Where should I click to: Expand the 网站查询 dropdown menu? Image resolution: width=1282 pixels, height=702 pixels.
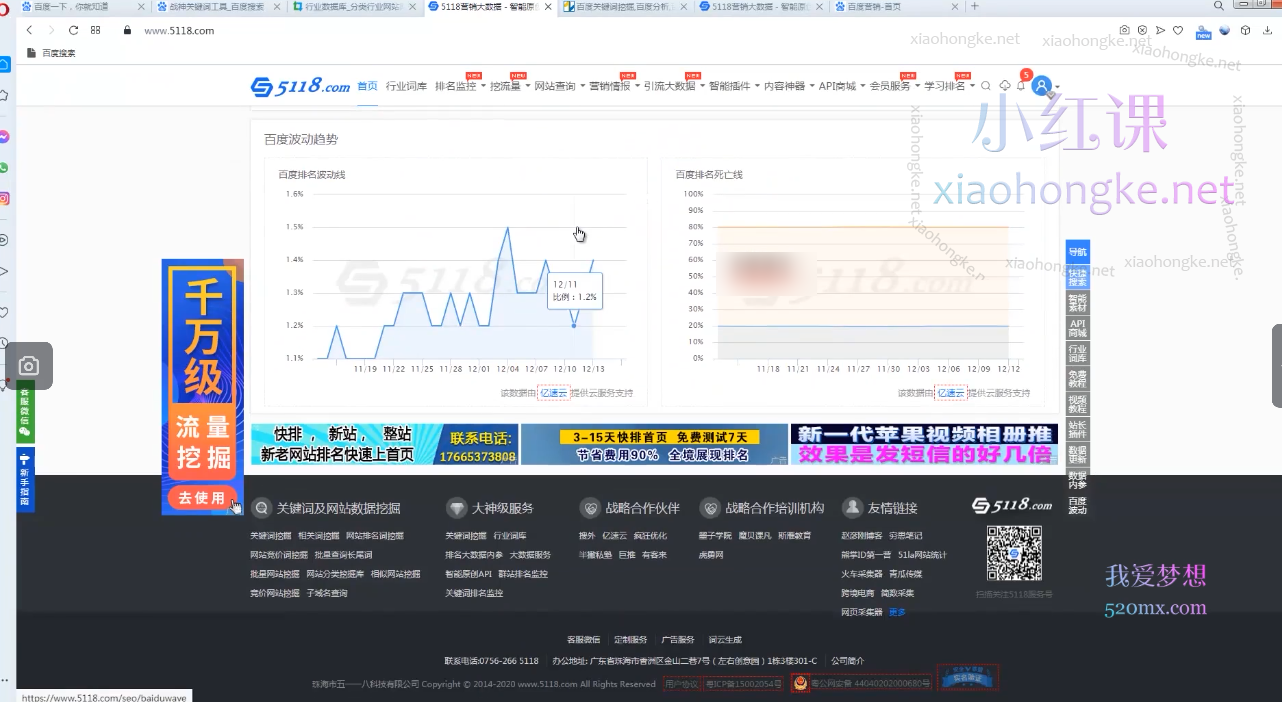(558, 86)
